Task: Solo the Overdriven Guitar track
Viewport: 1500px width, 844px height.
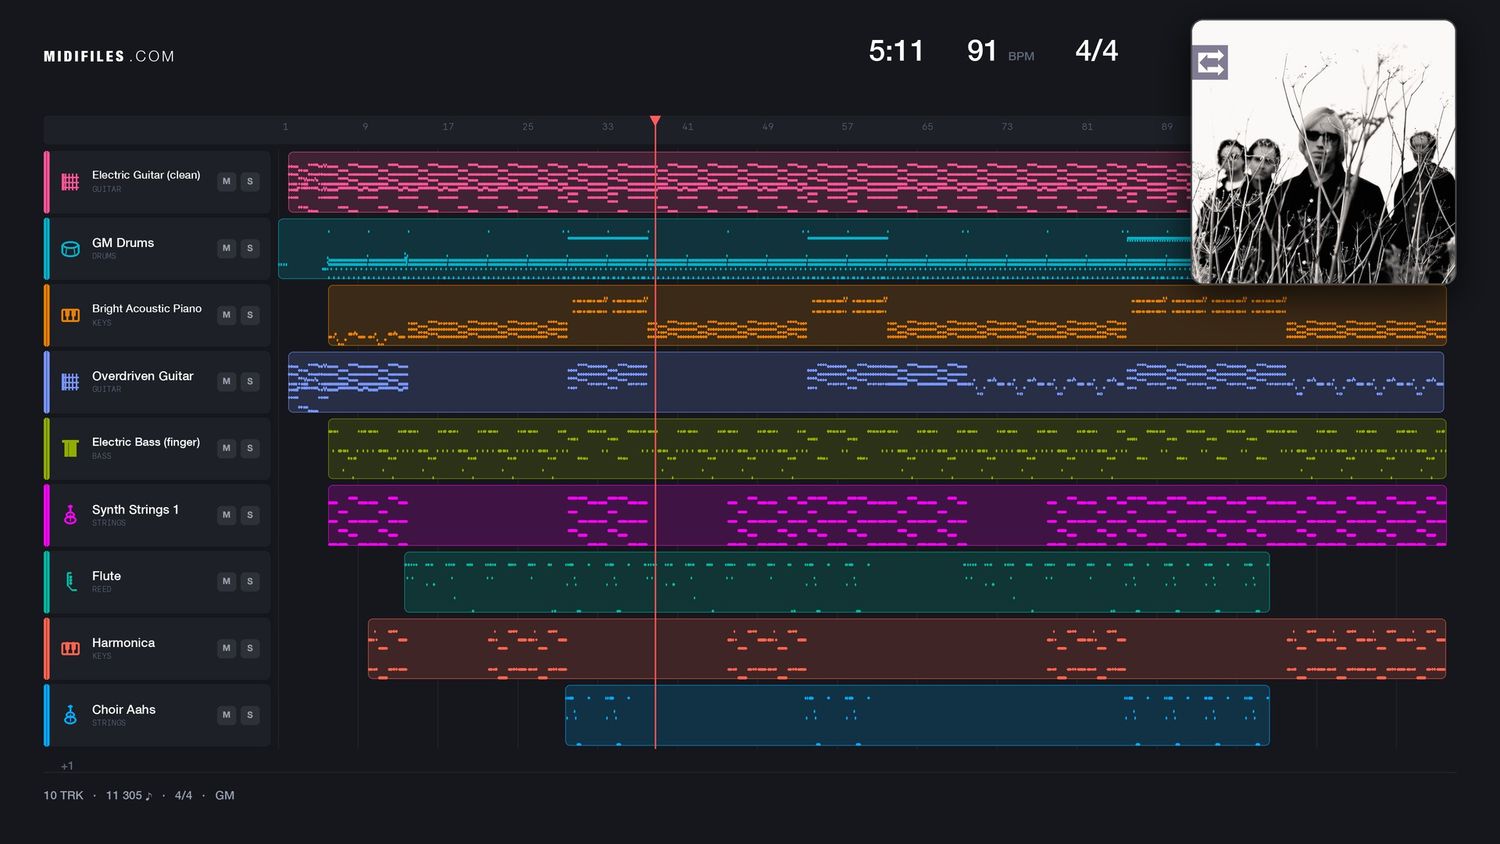Action: pos(250,382)
